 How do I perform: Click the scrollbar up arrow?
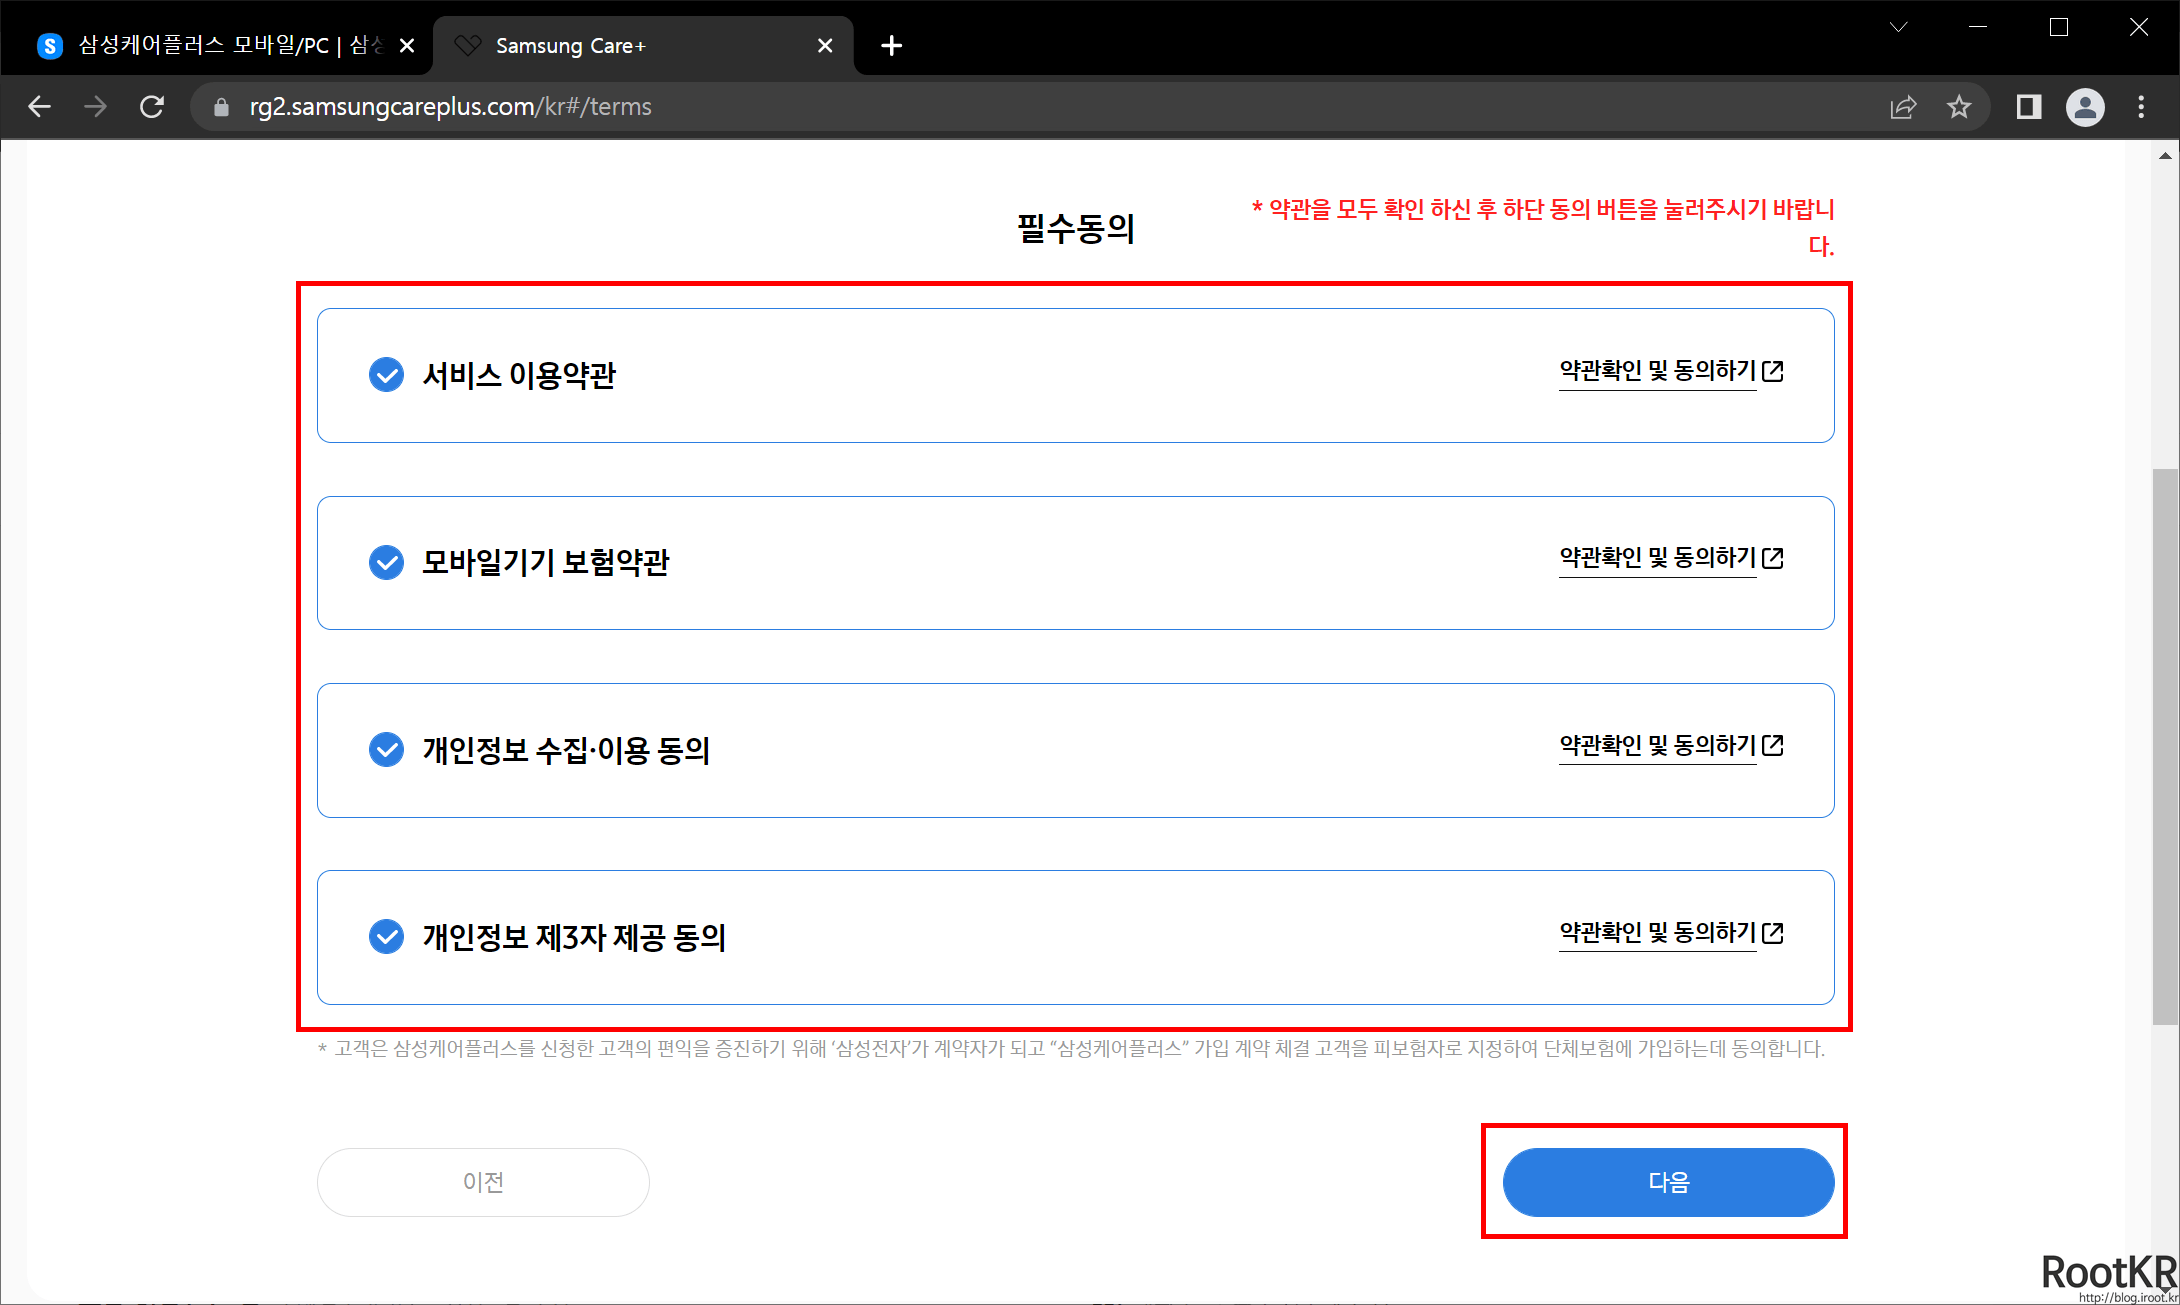pyautogui.click(x=2165, y=155)
